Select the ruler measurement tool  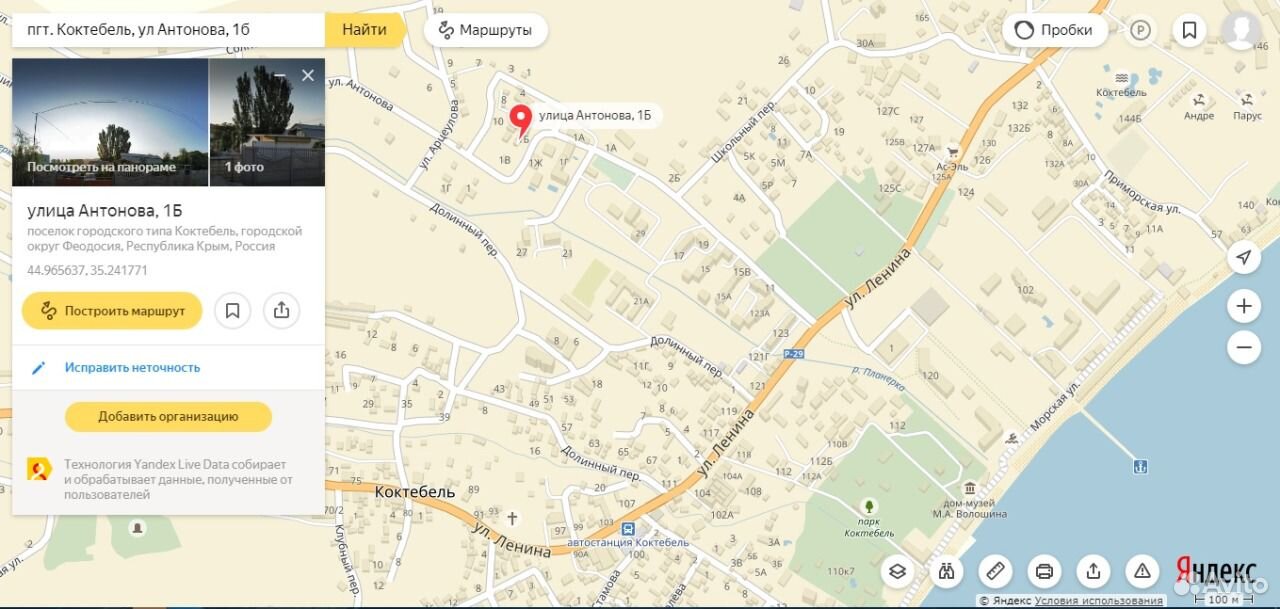point(995,571)
